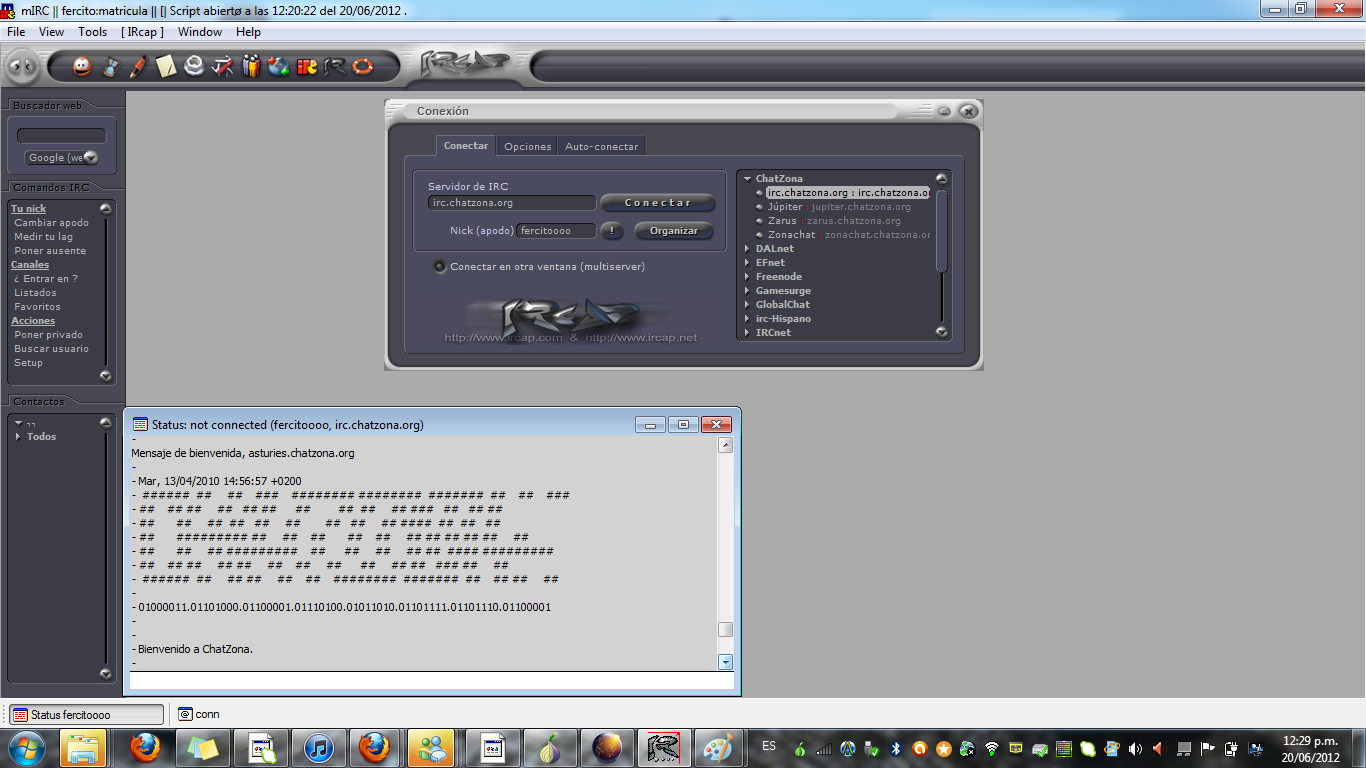Click the Swiss army knife toolbar icon
This screenshot has width=1366, height=768.
(222, 67)
